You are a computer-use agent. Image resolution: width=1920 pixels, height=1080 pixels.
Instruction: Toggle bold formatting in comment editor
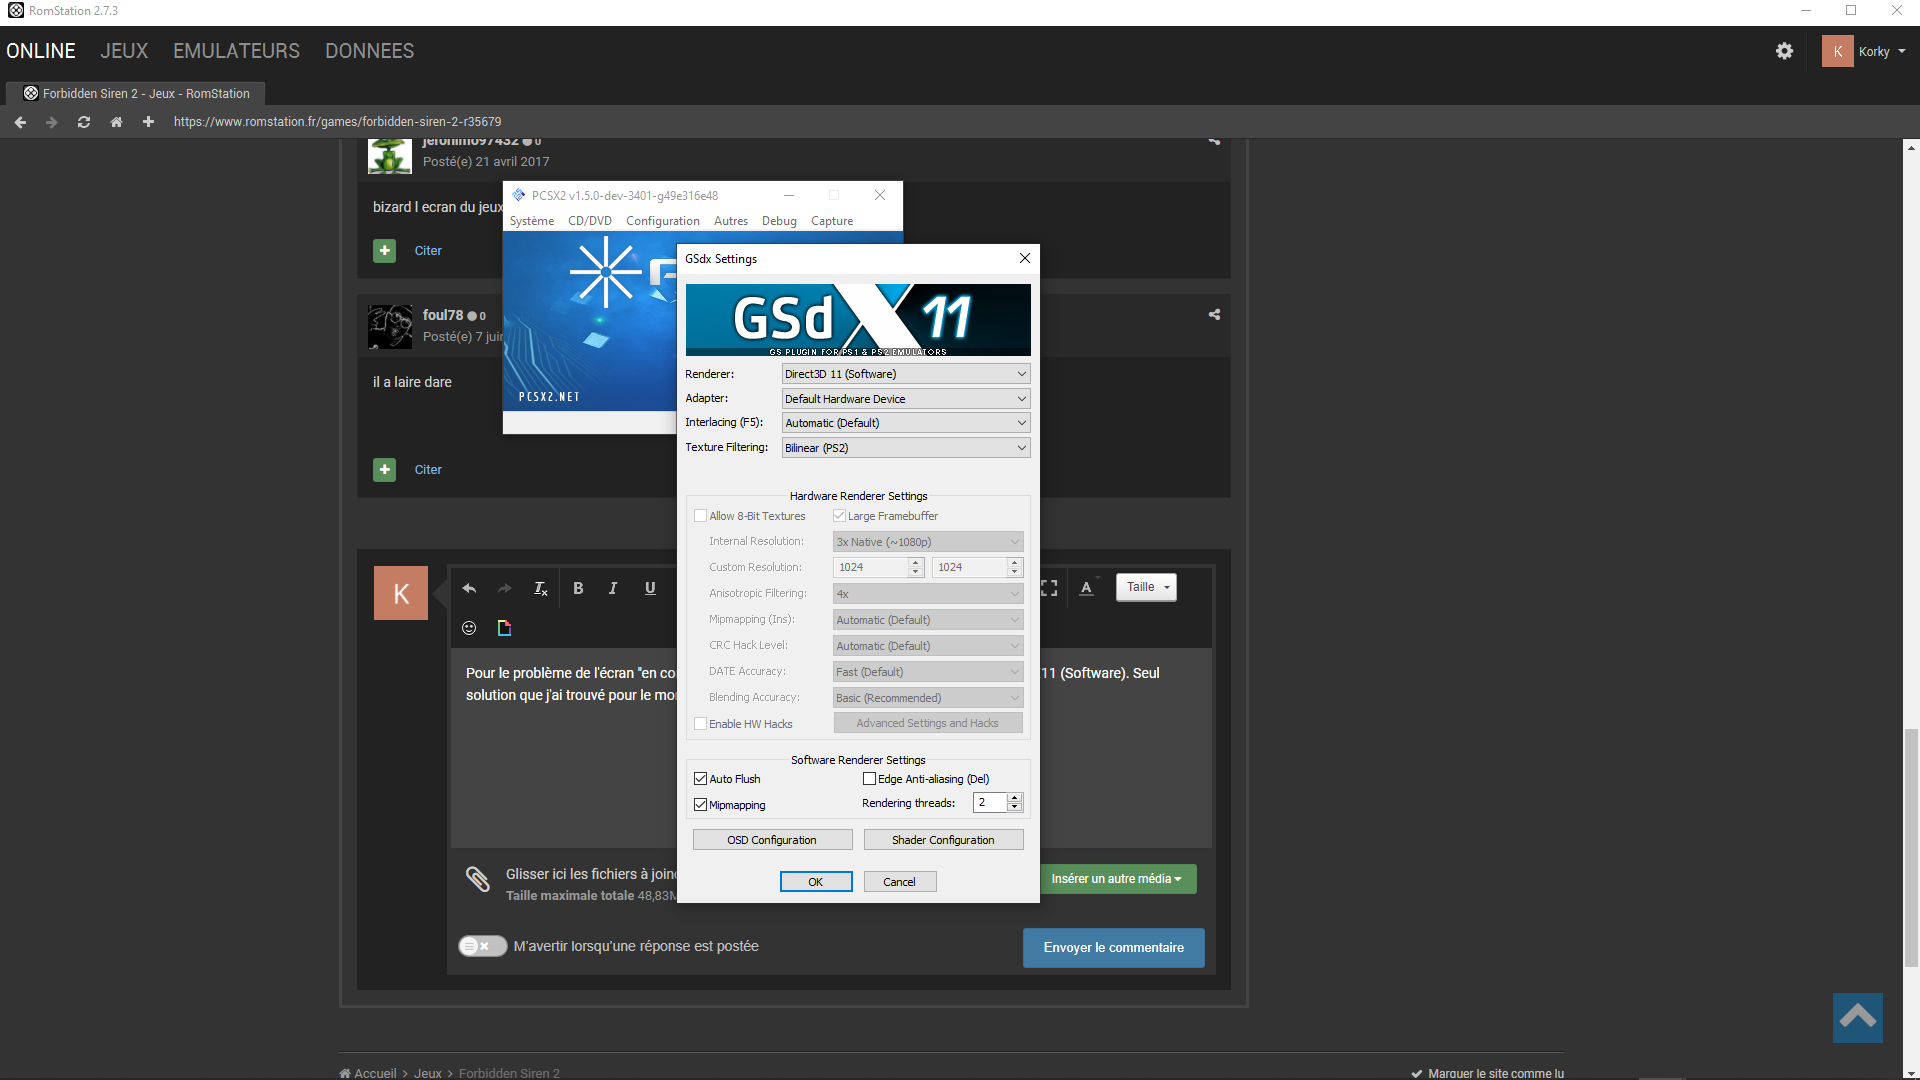pyautogui.click(x=578, y=588)
